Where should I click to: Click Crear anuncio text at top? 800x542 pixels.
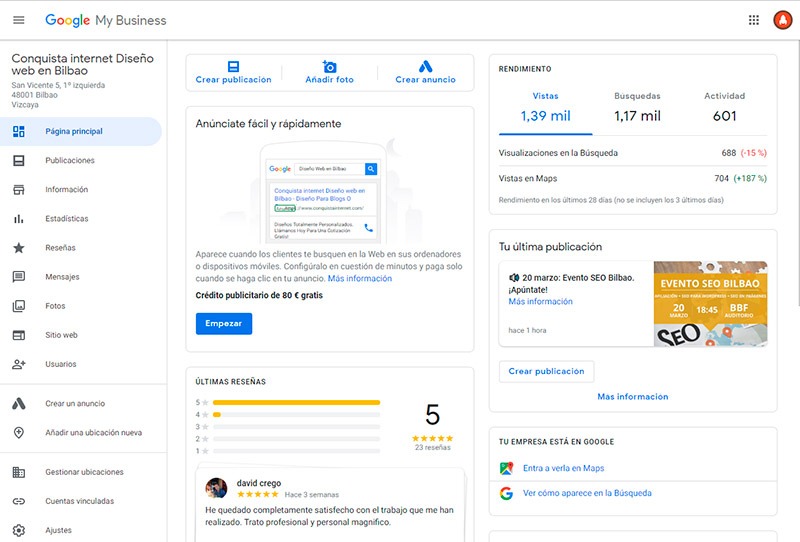point(426,80)
